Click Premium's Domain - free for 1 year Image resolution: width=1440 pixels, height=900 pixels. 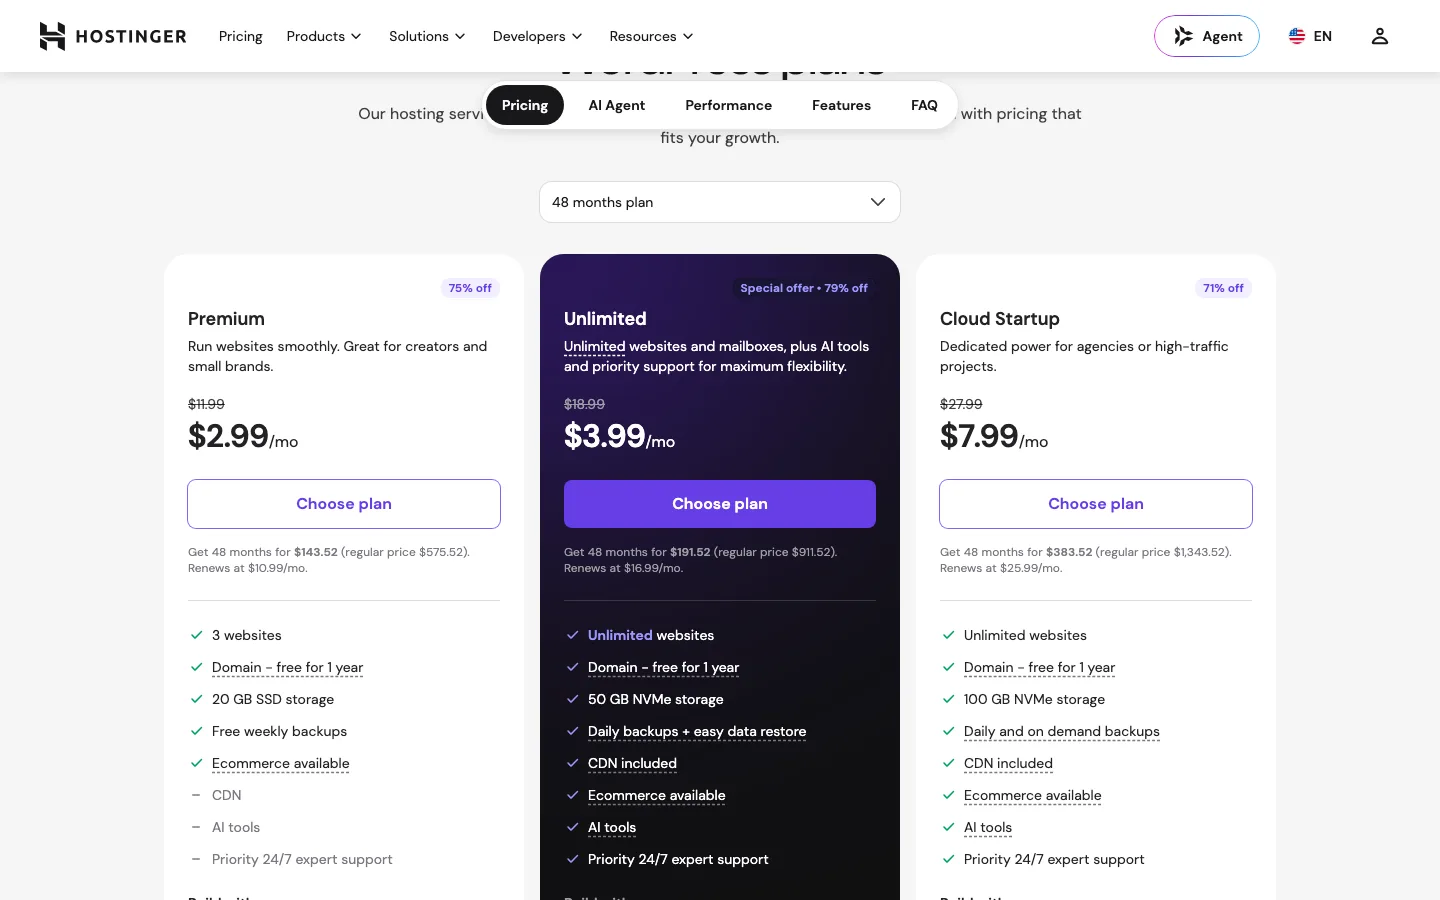tap(287, 667)
